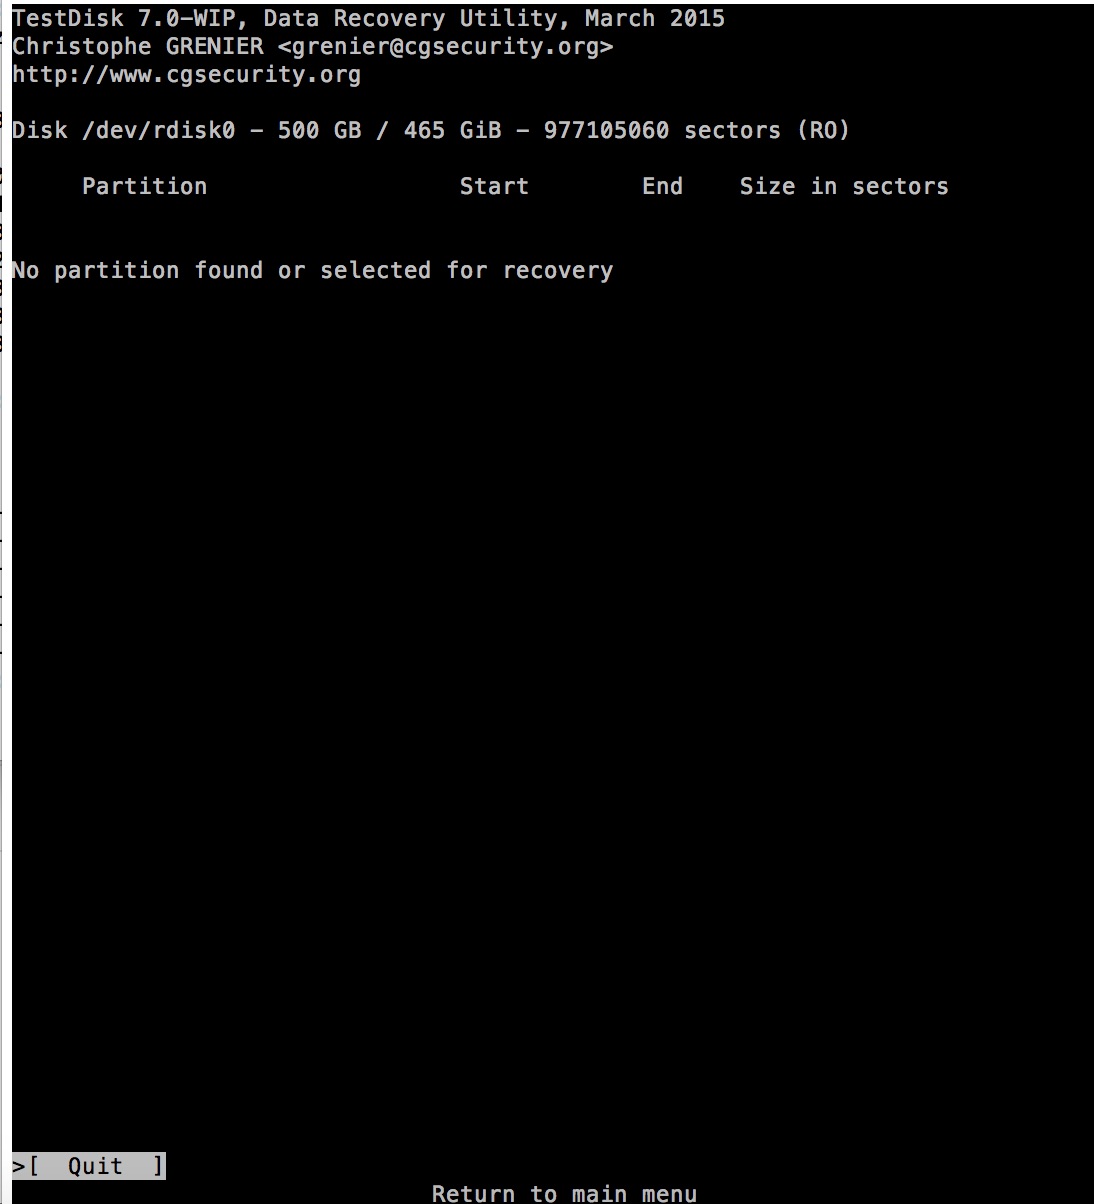Click the 500 GB disk size

(x=319, y=131)
